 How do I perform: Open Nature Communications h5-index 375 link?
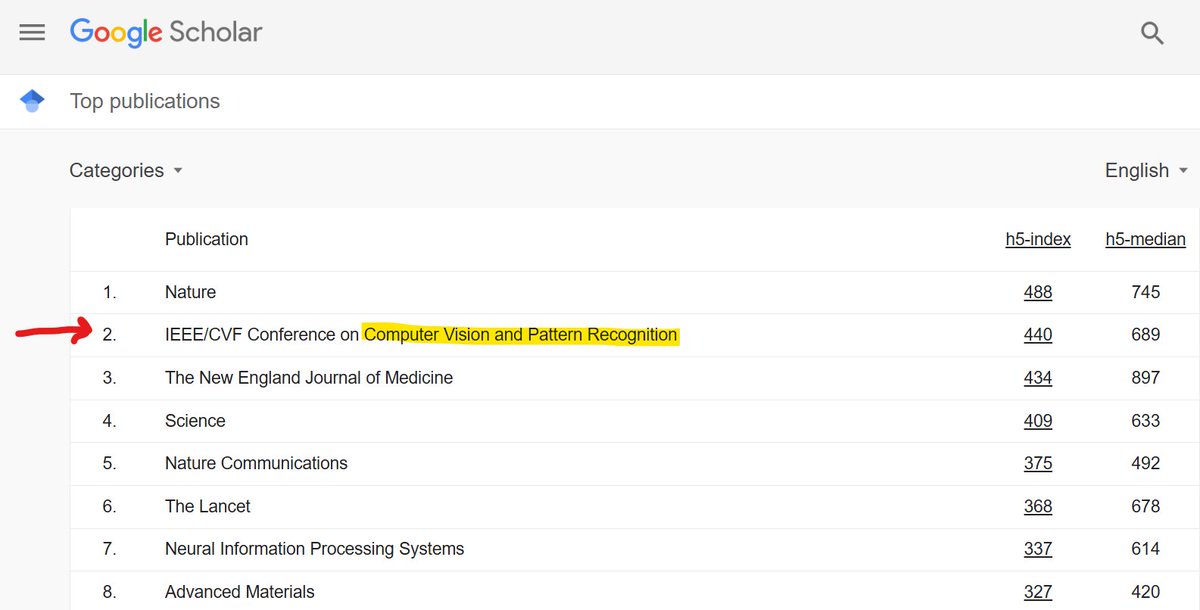coord(1038,464)
